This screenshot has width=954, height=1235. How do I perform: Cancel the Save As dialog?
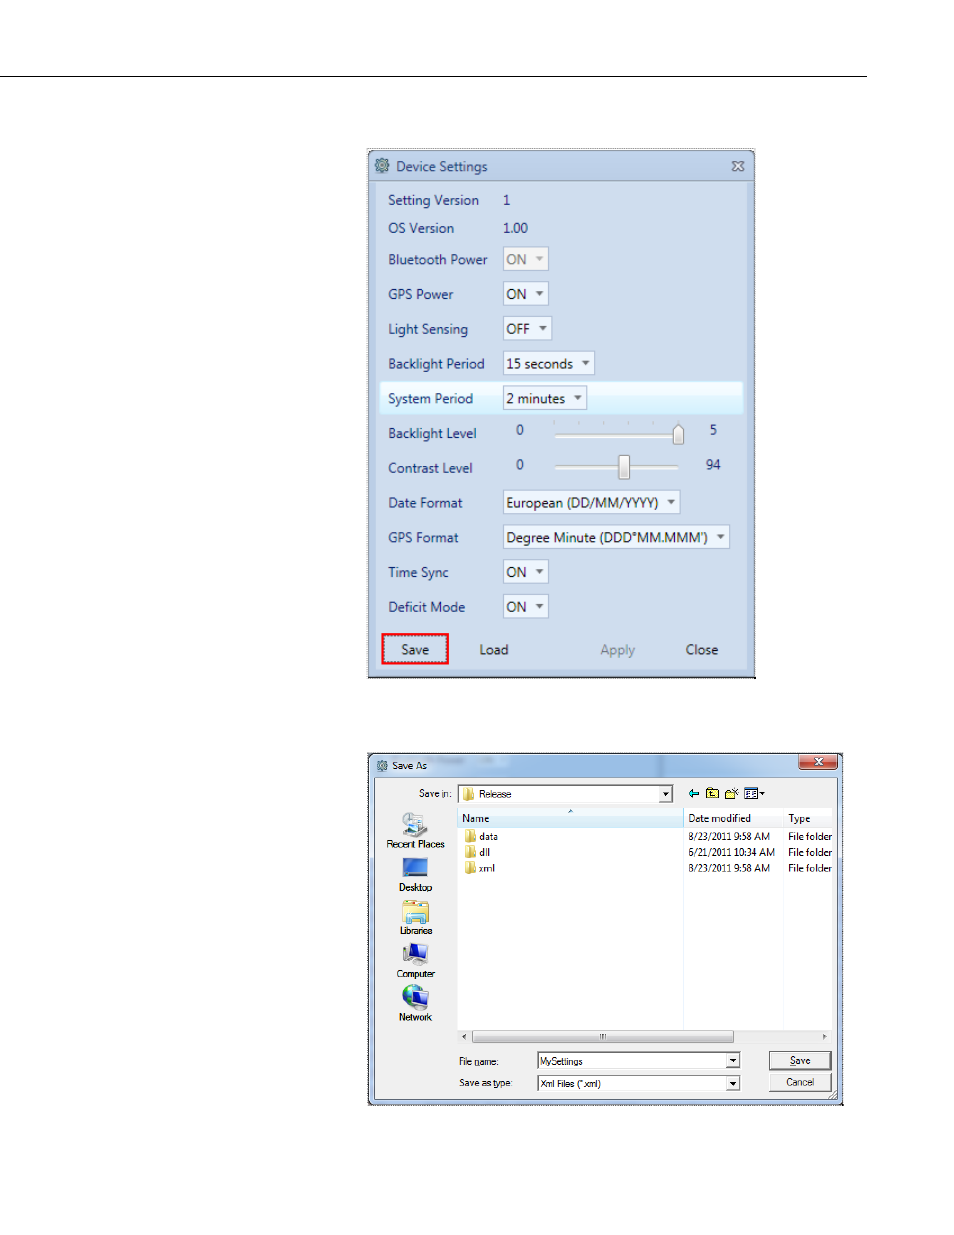tap(800, 1083)
